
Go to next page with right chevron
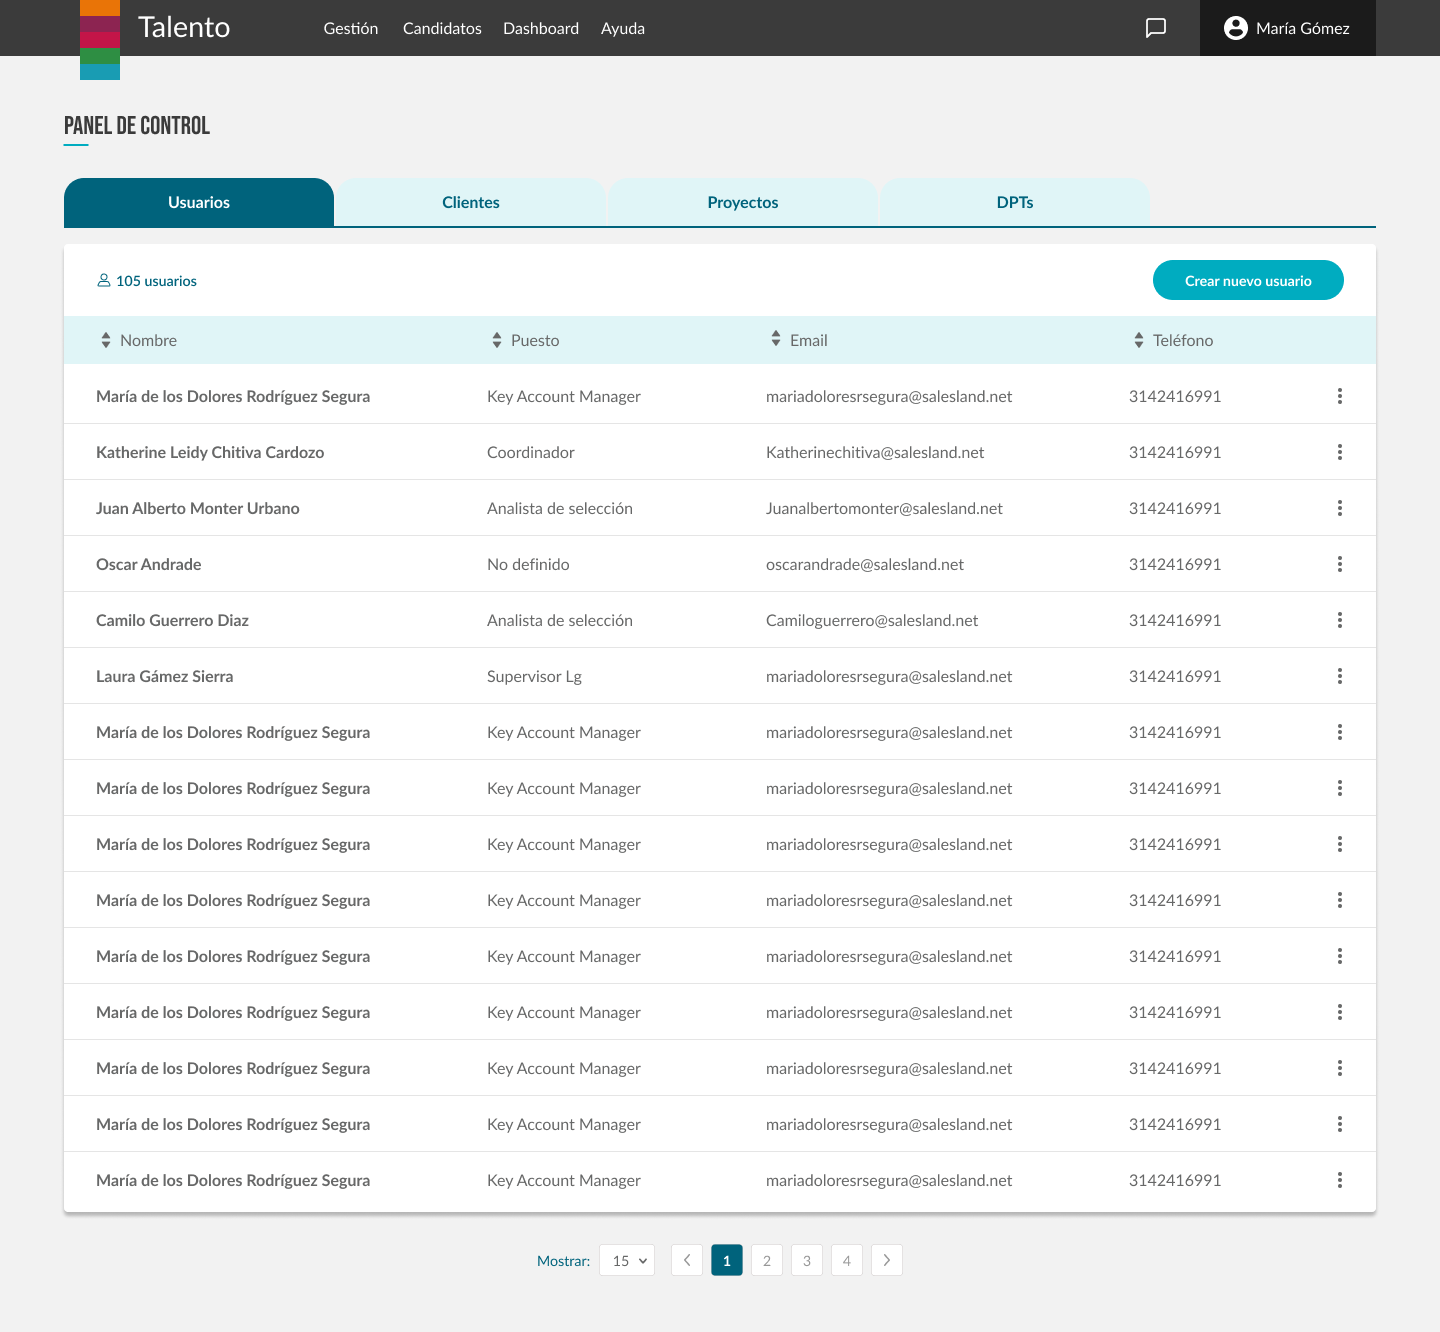point(887,1260)
